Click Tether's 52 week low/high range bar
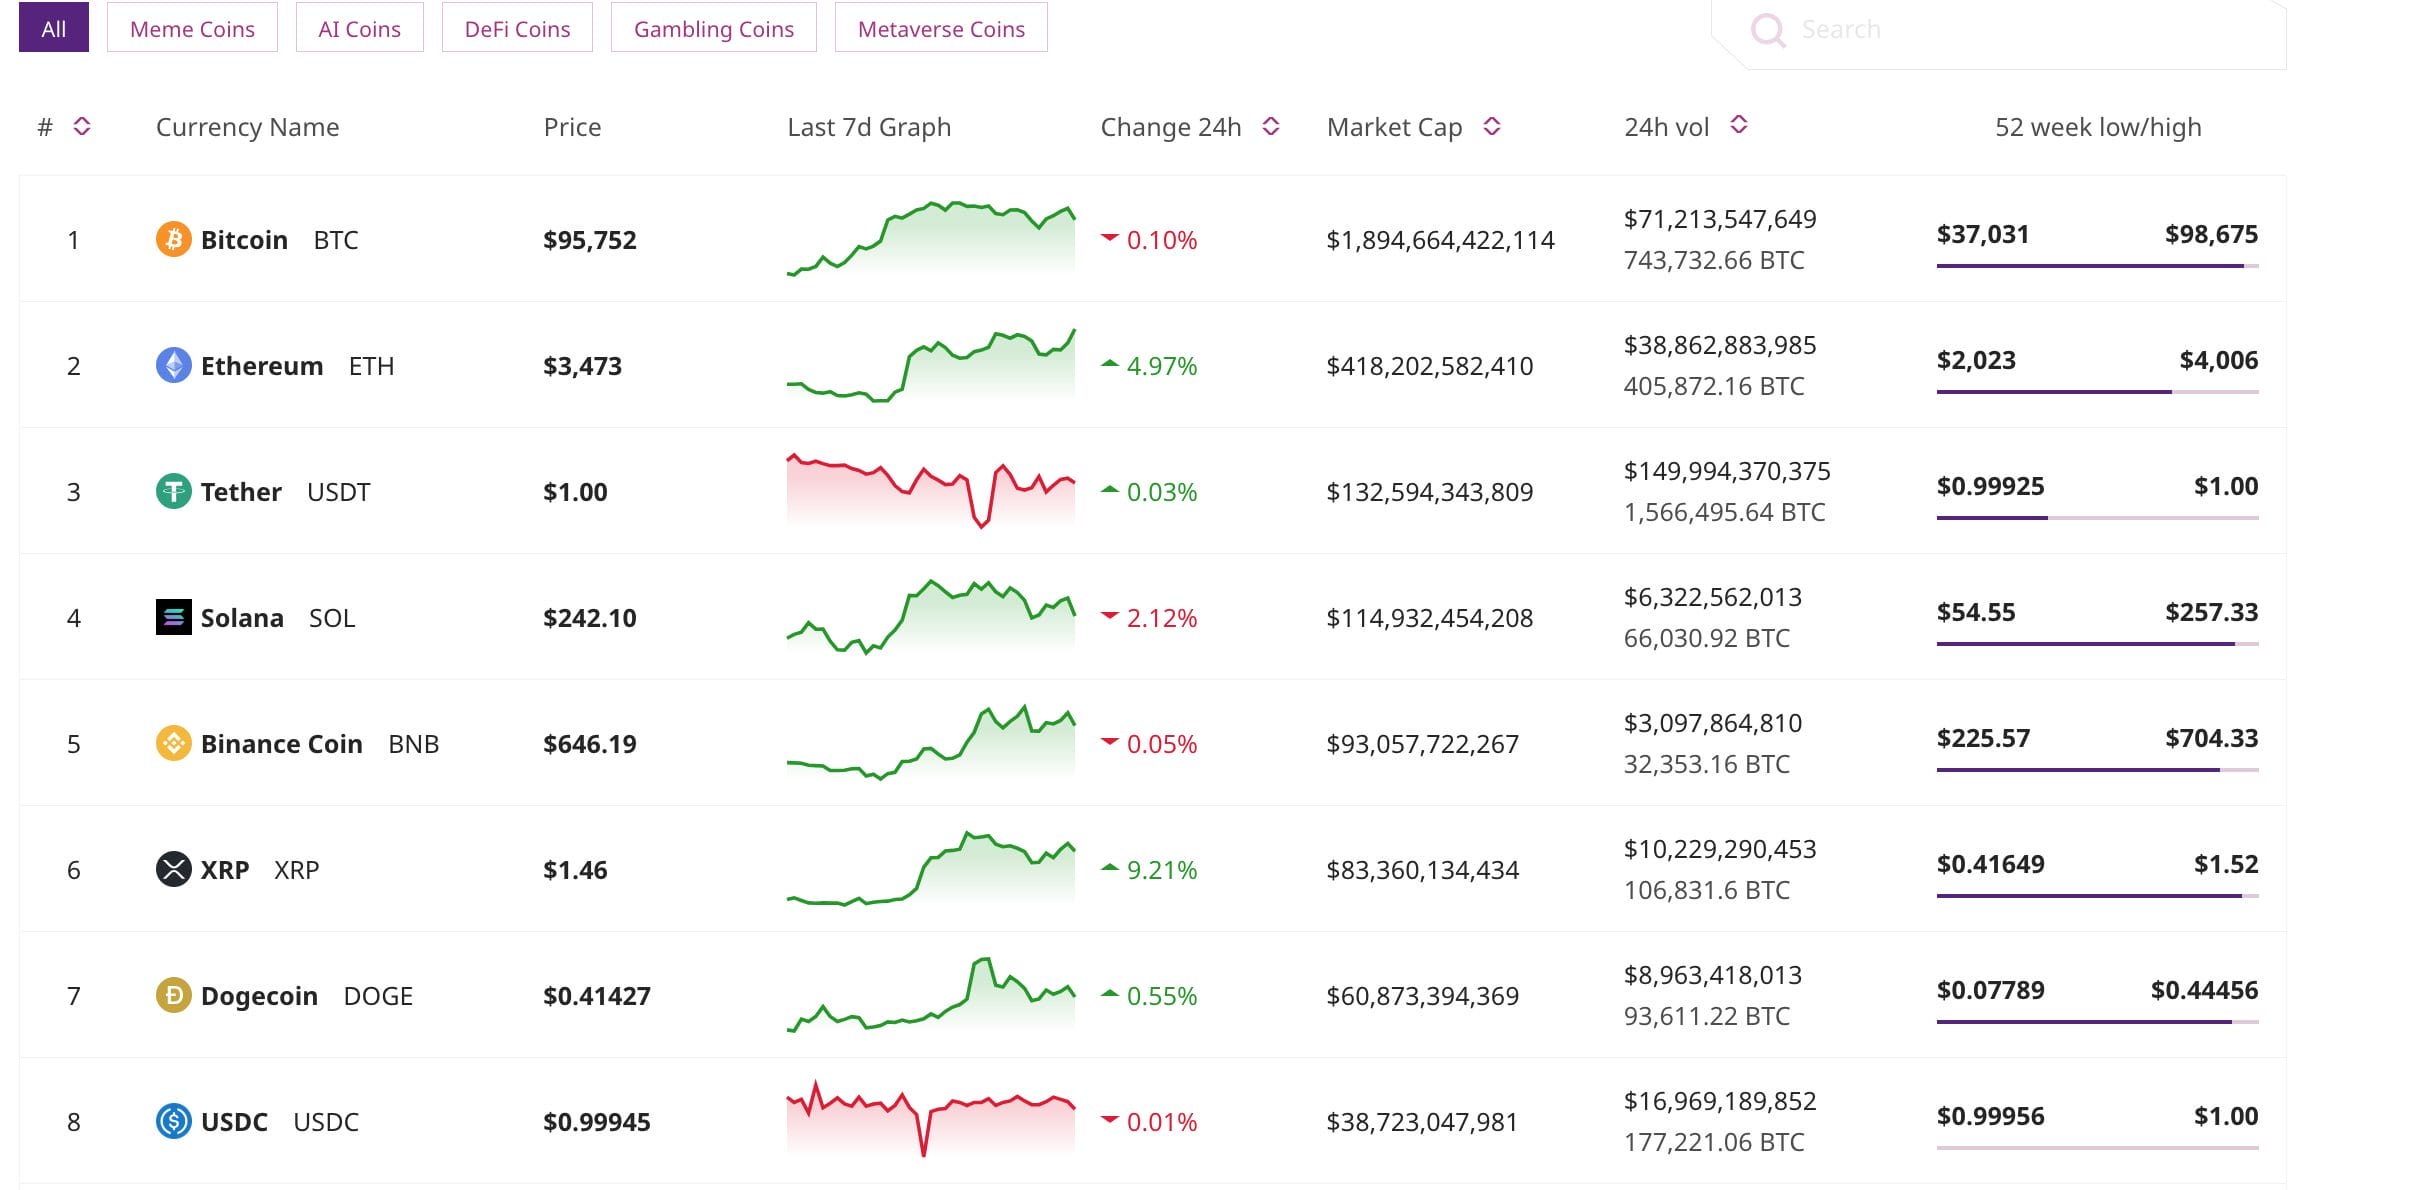2412x1190 pixels. click(2097, 518)
